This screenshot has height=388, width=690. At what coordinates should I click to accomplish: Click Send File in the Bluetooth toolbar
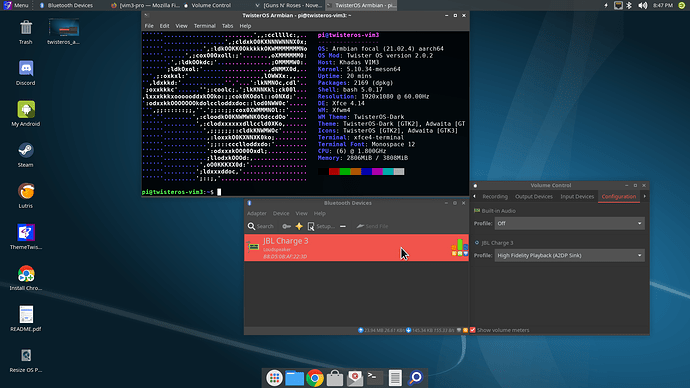click(372, 226)
